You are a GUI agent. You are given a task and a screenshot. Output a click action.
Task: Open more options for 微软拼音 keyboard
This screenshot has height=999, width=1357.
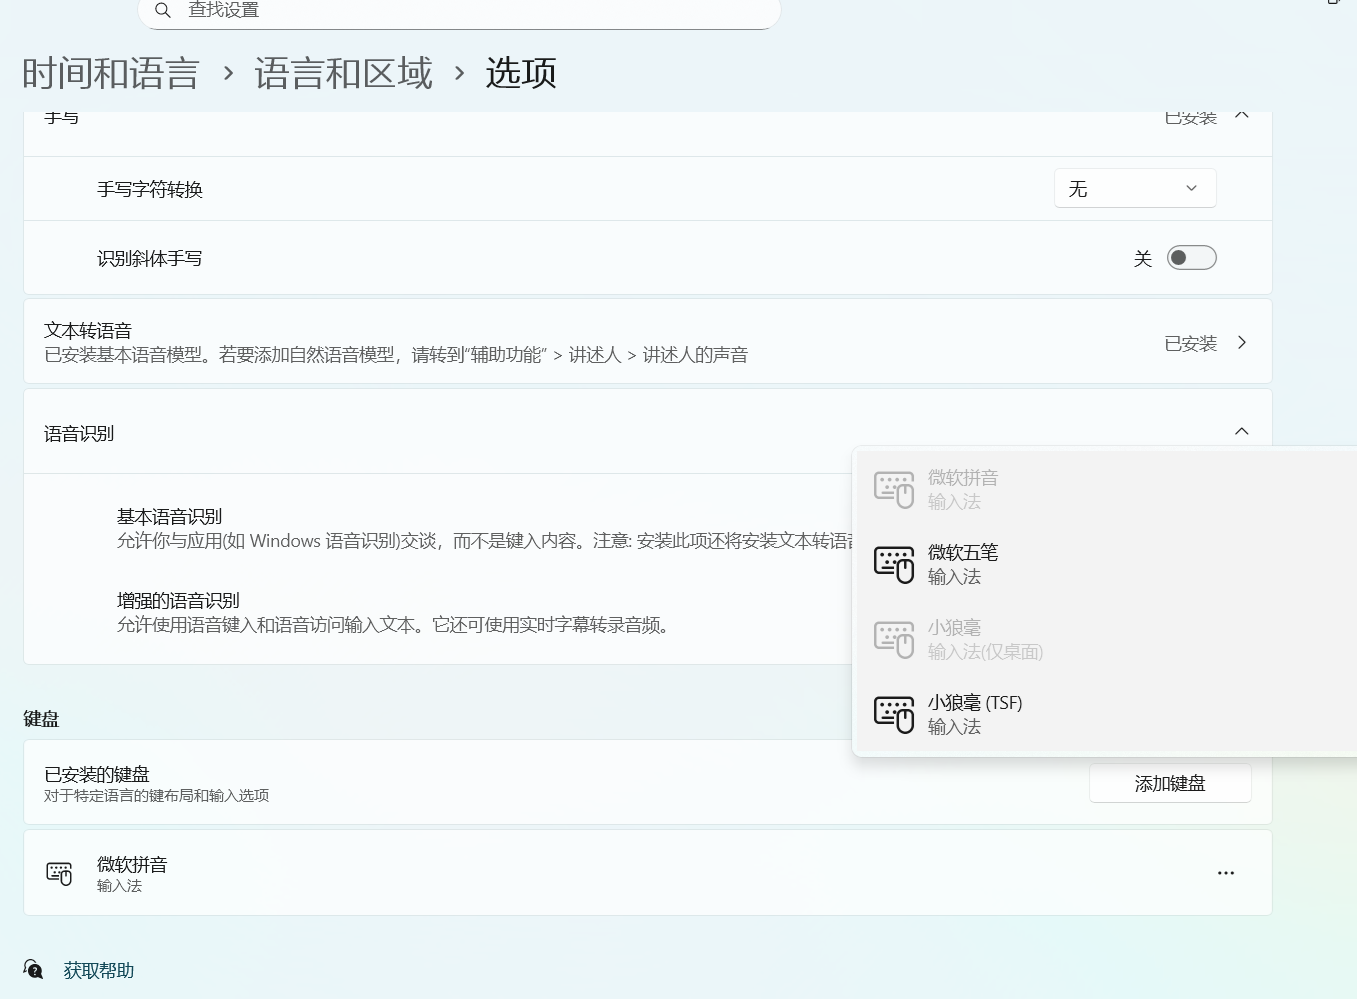[x=1226, y=873]
